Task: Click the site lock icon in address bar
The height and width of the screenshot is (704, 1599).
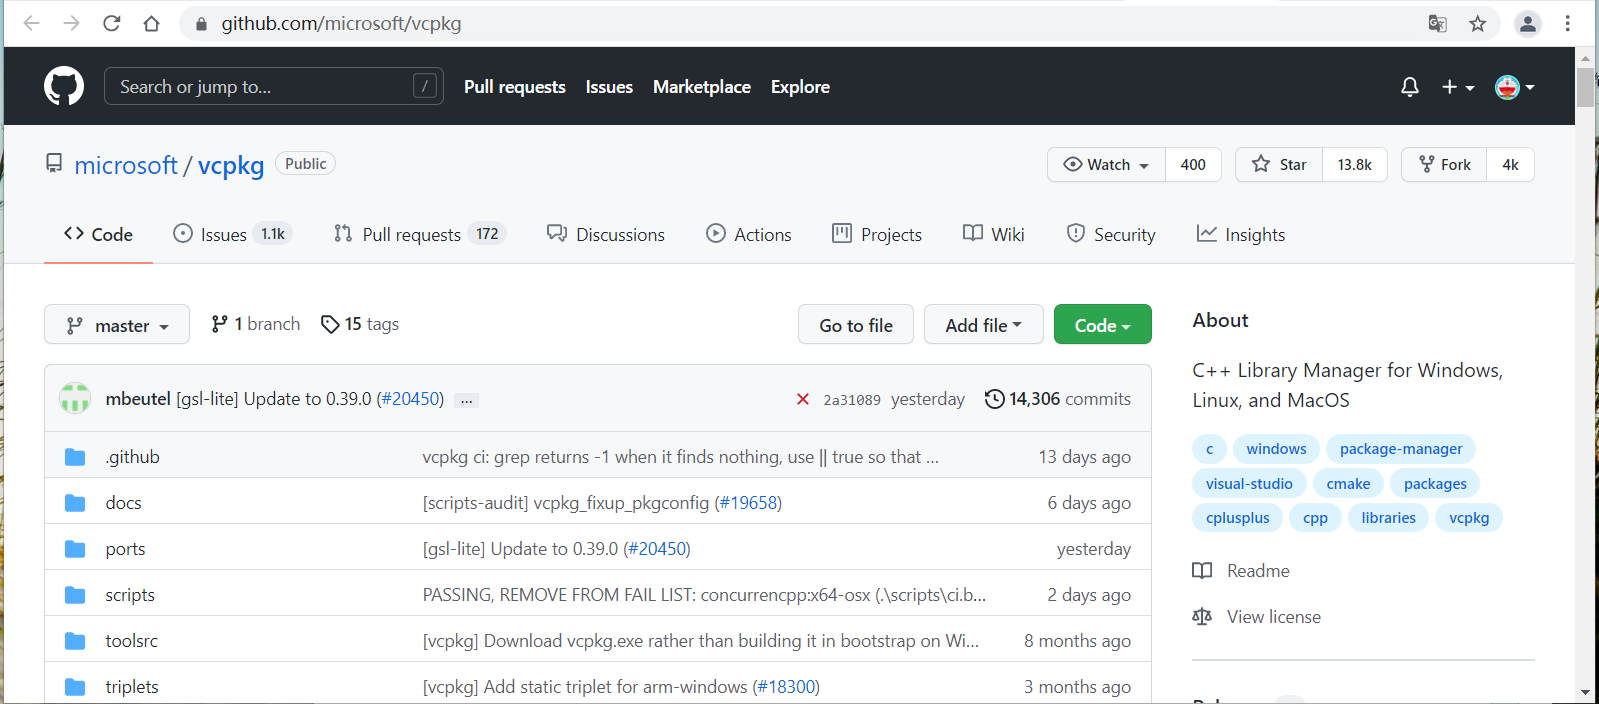Action: [201, 23]
